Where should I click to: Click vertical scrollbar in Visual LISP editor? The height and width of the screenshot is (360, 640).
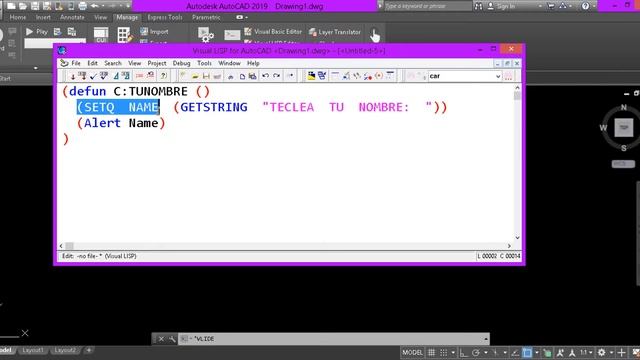[x=517, y=162]
